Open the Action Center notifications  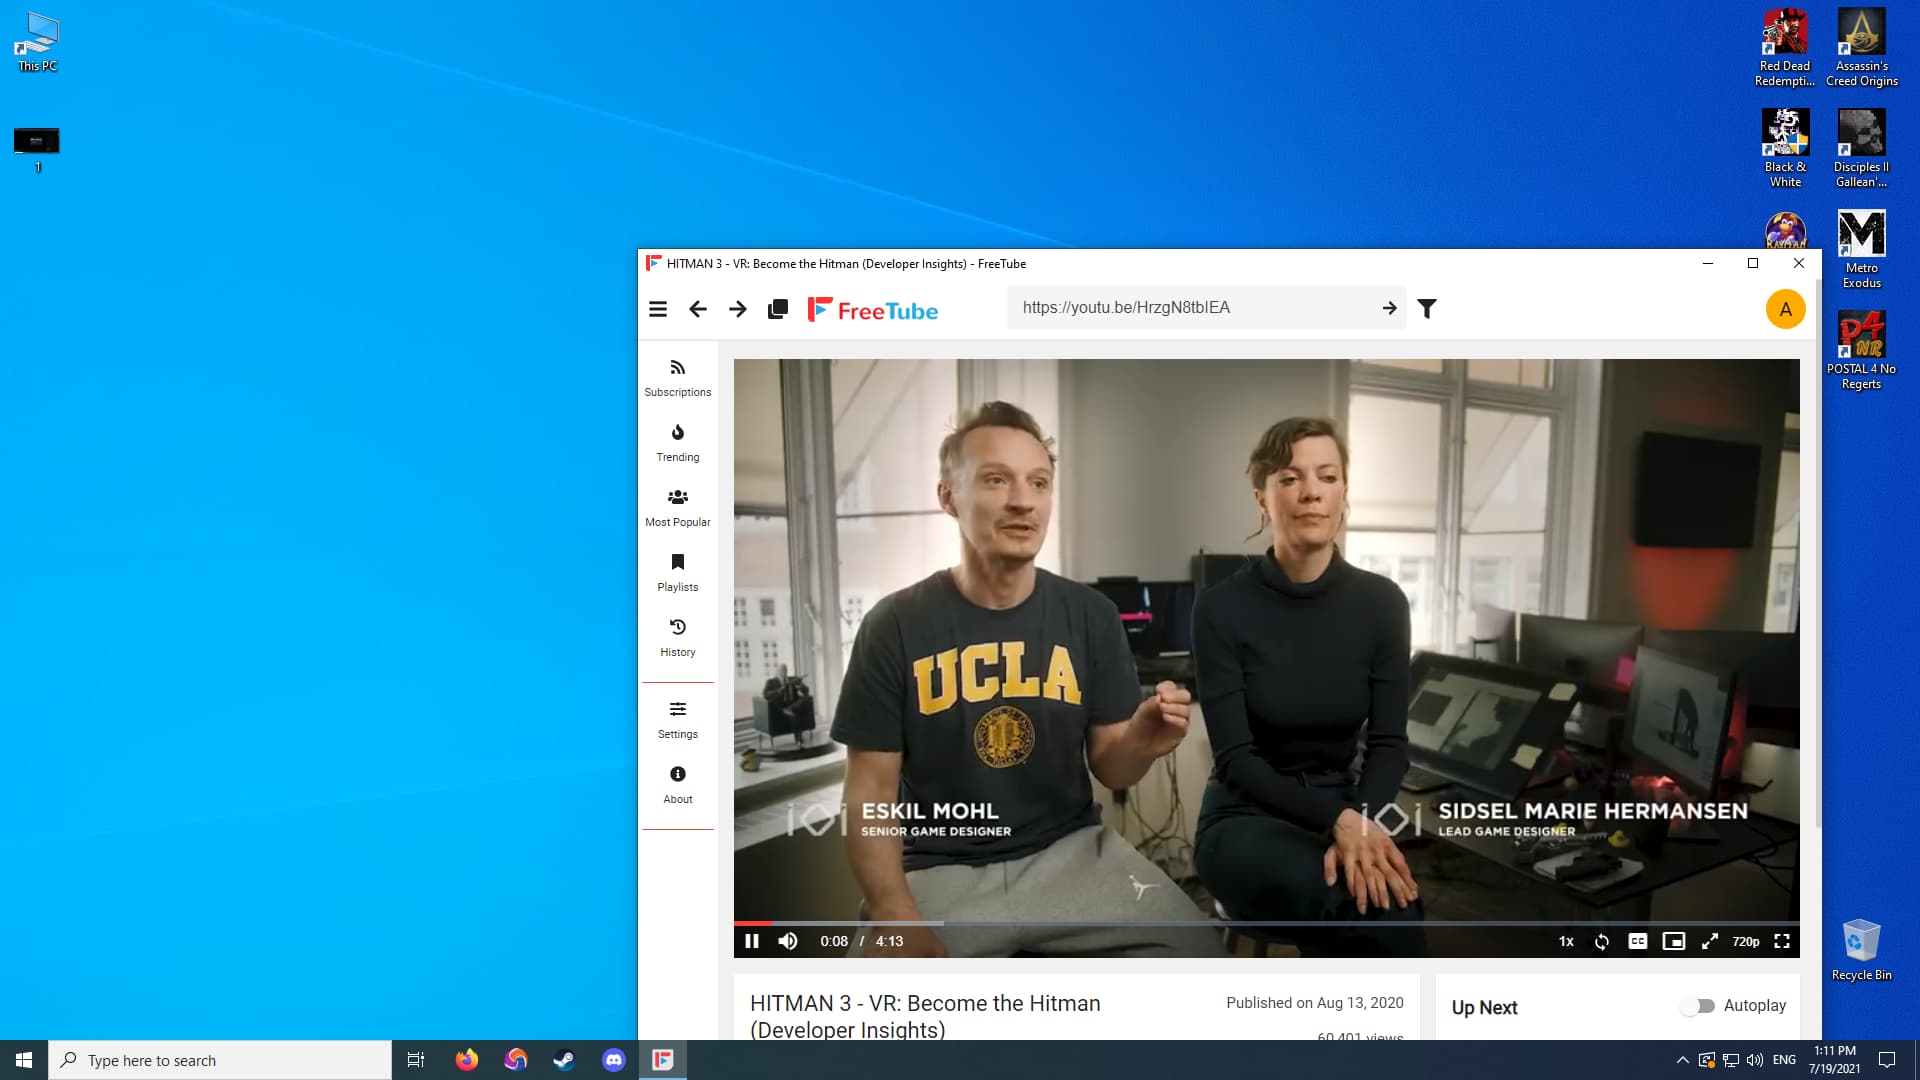(1887, 1060)
